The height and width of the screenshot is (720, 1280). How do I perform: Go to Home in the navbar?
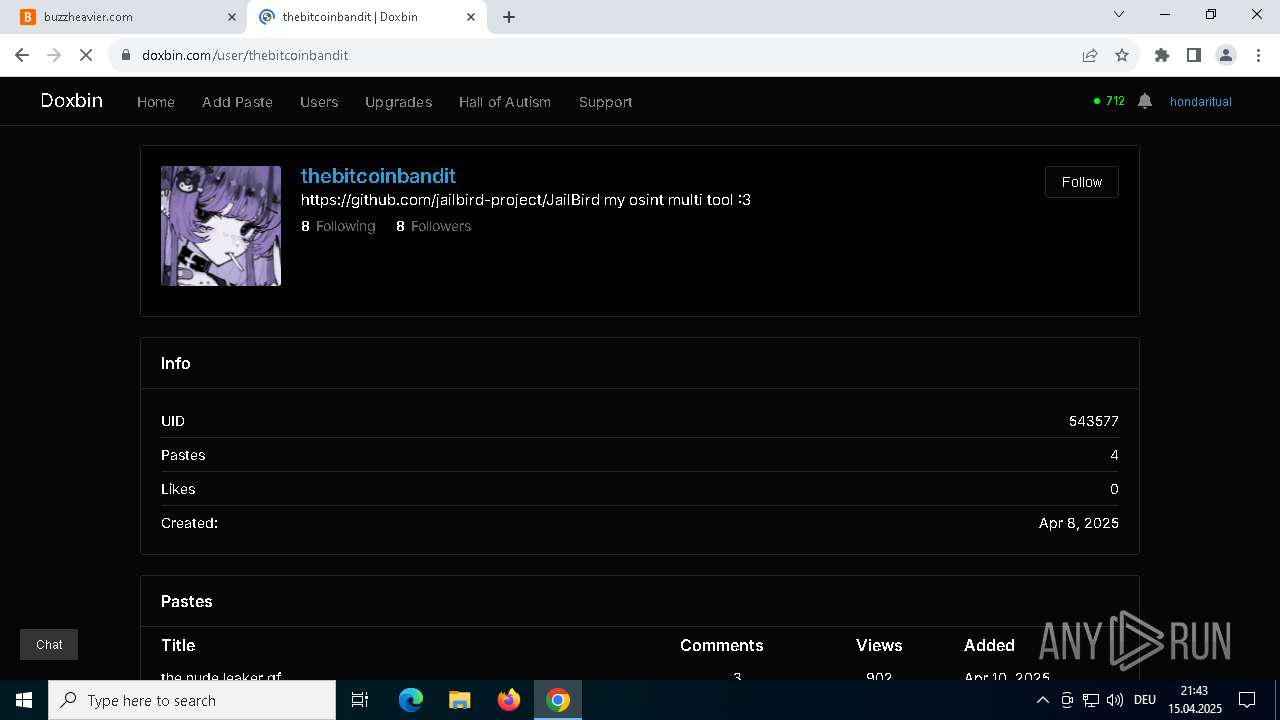click(156, 102)
